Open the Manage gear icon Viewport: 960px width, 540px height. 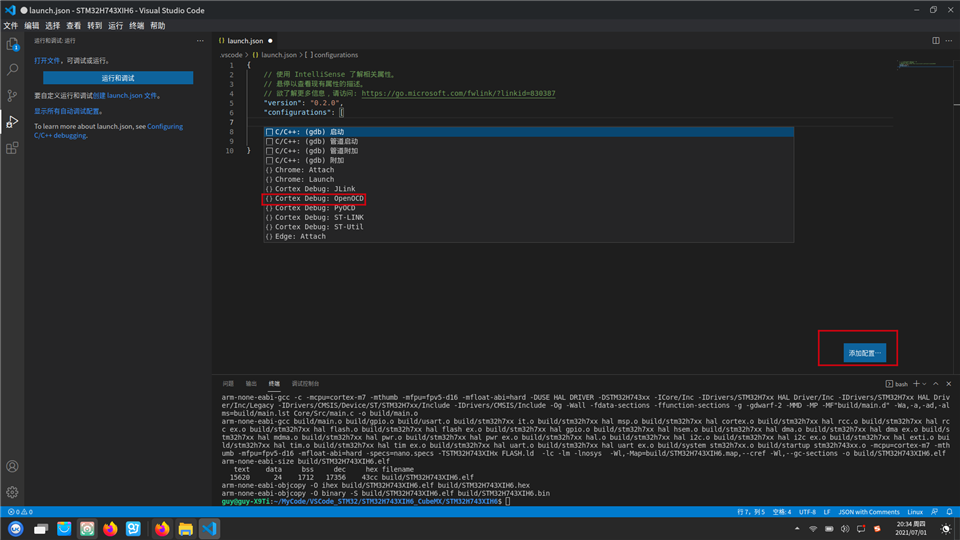[x=12, y=492]
